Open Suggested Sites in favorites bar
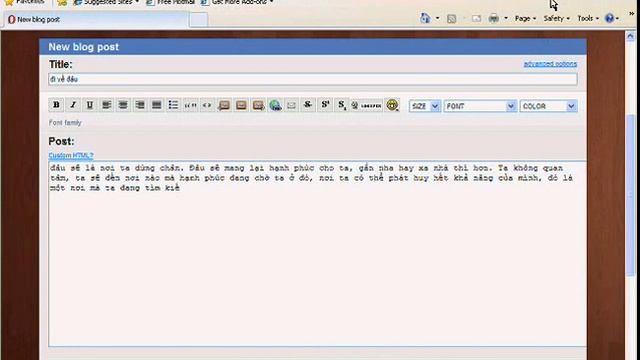This screenshot has width=640, height=360. pos(106,2)
